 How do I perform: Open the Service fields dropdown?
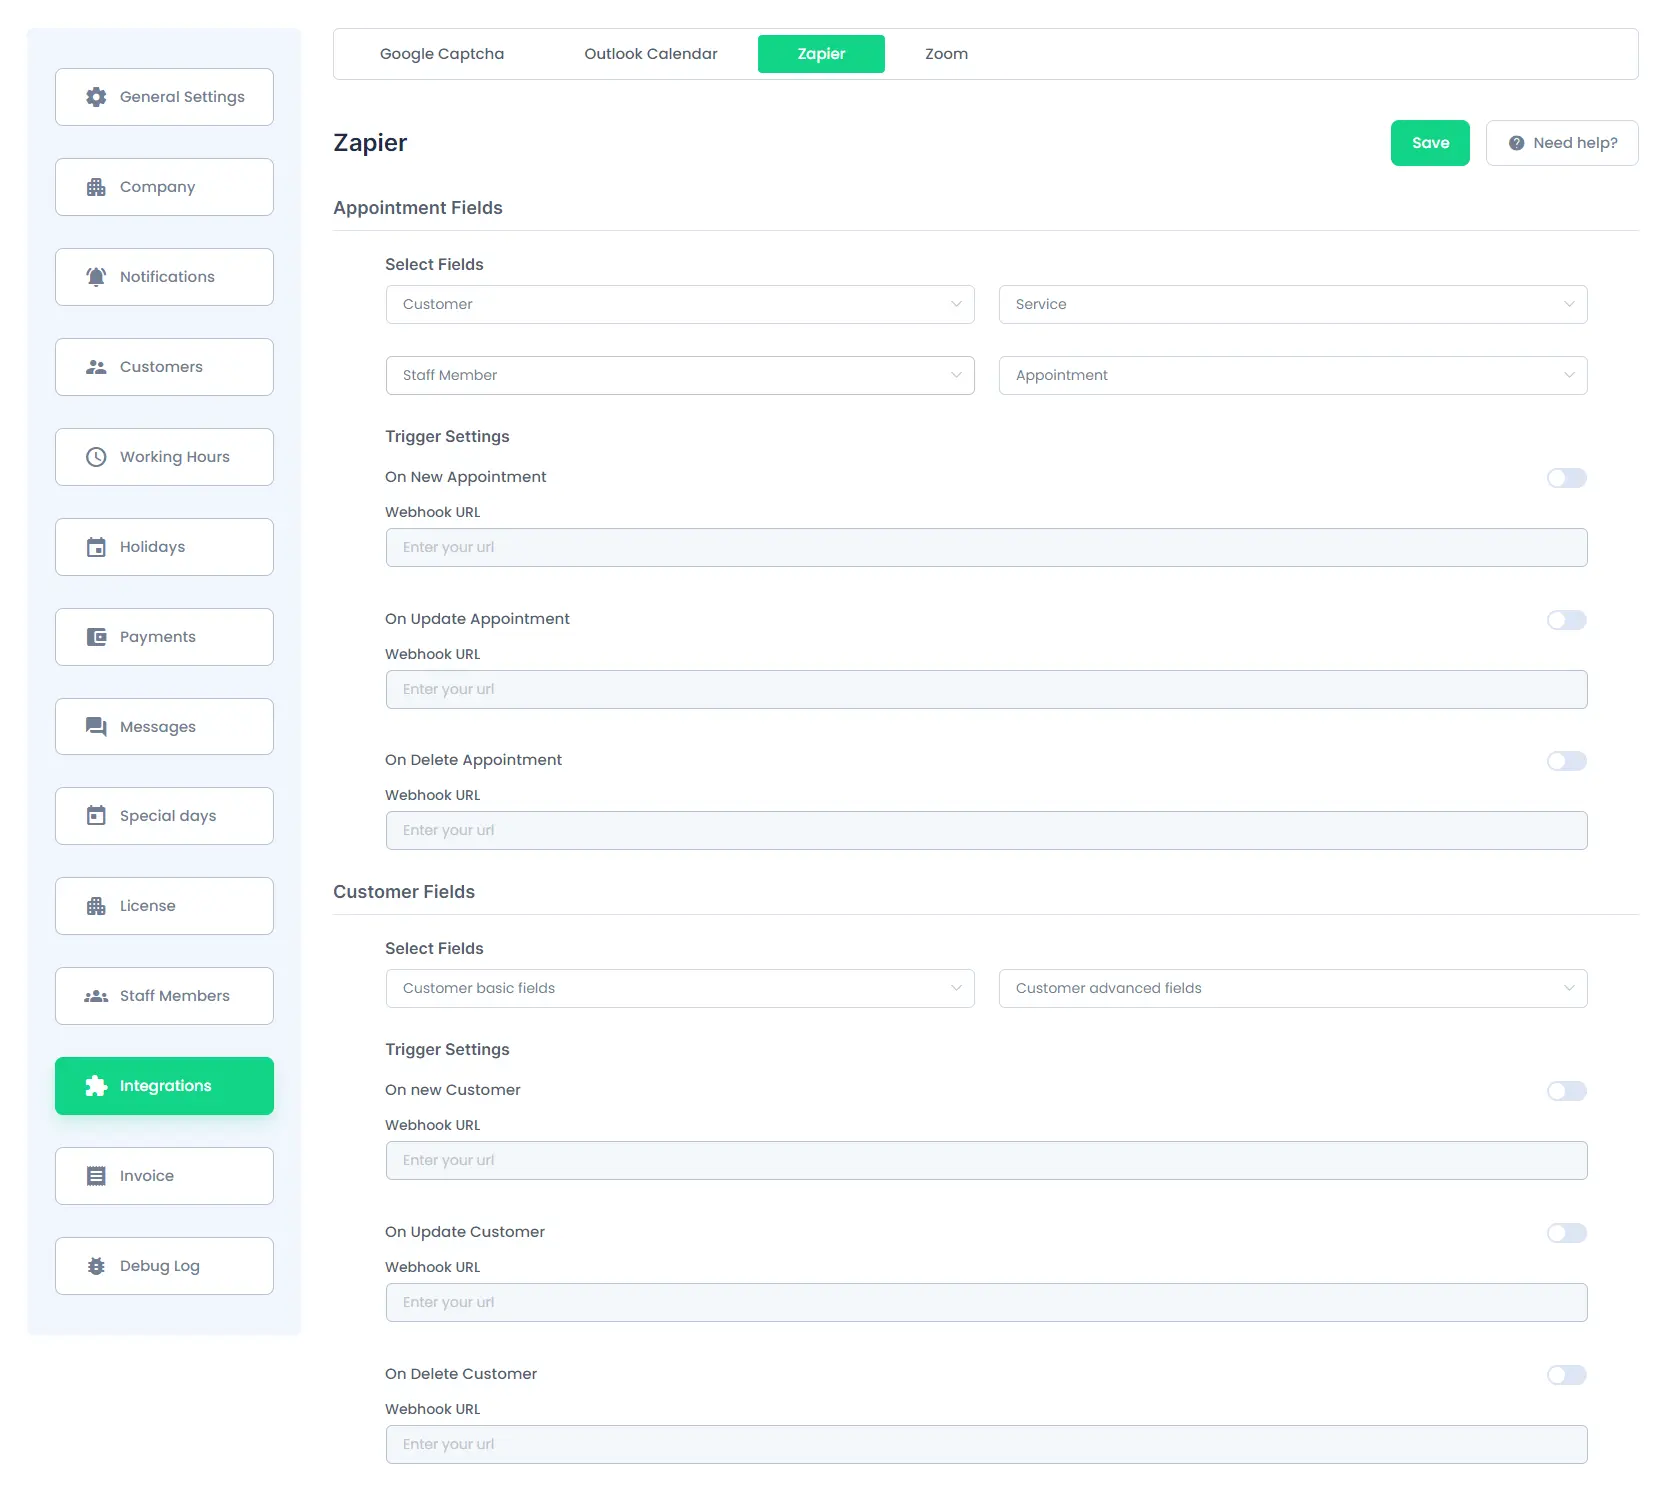tap(1292, 304)
